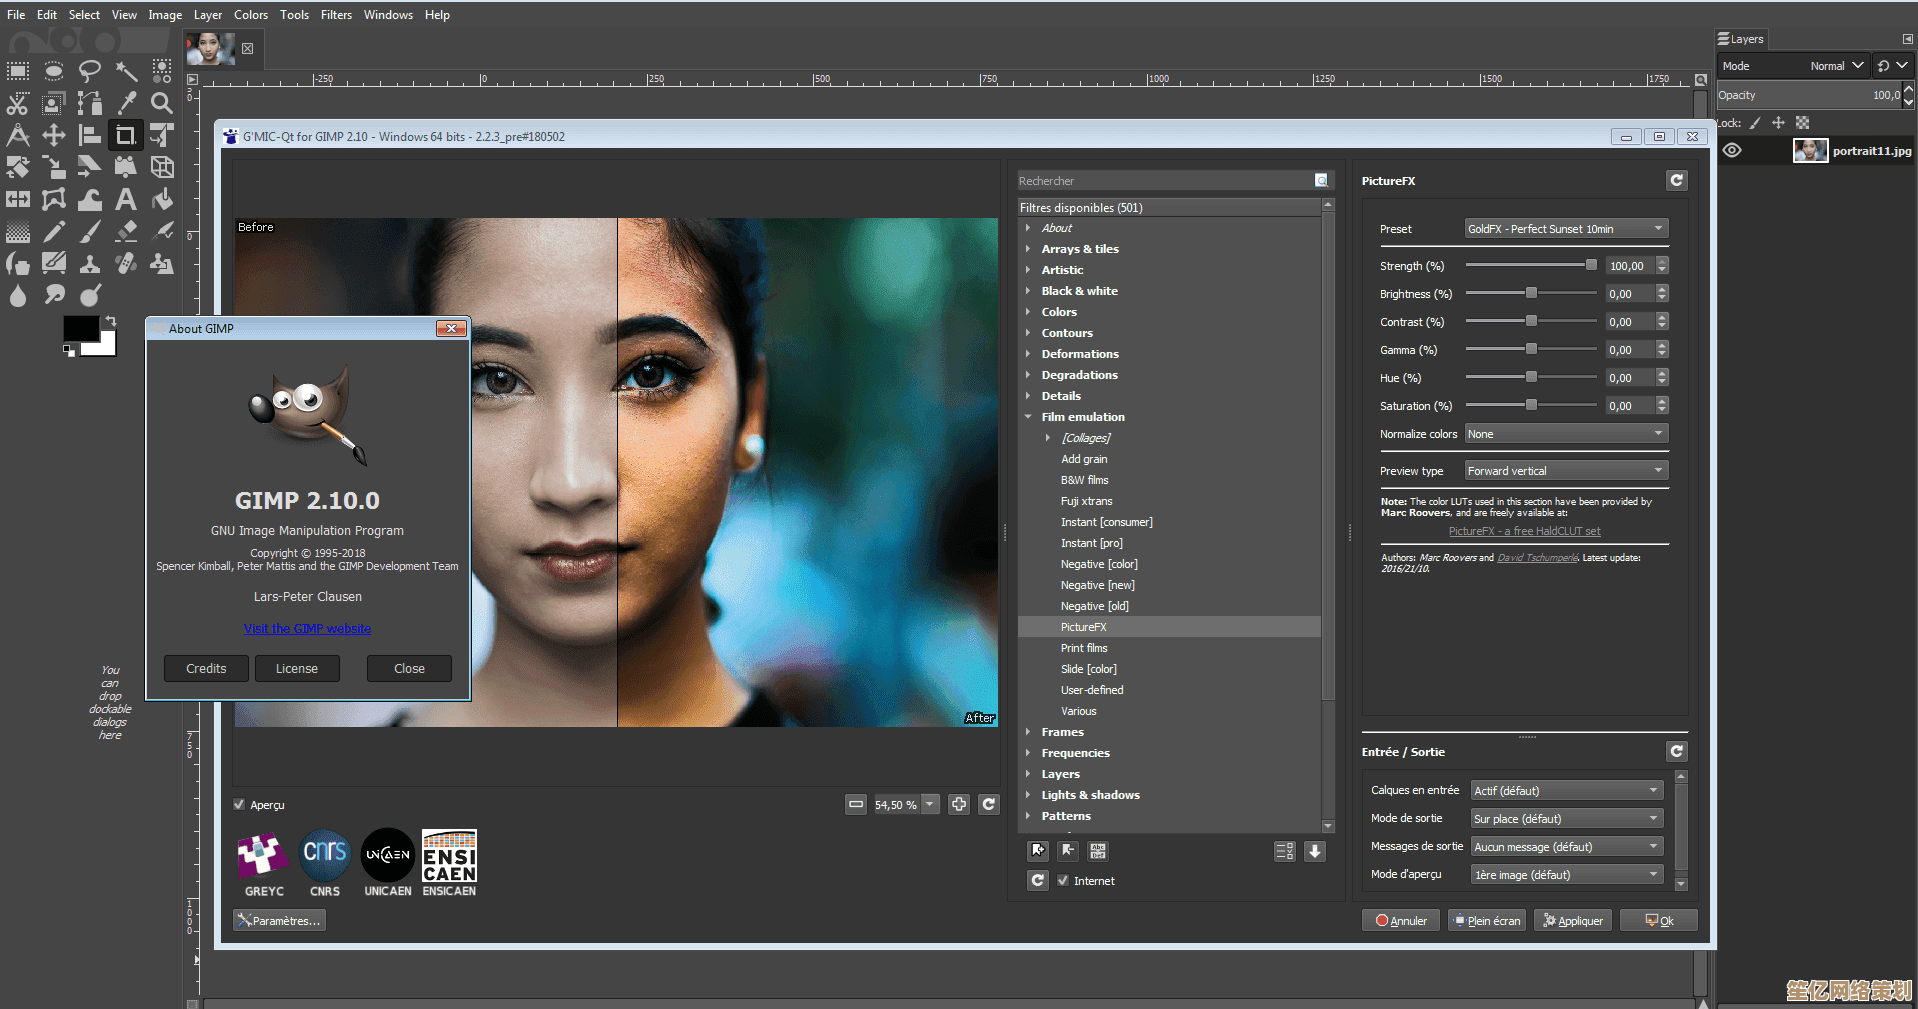Select the Zoom magnifier tool

coord(162,103)
